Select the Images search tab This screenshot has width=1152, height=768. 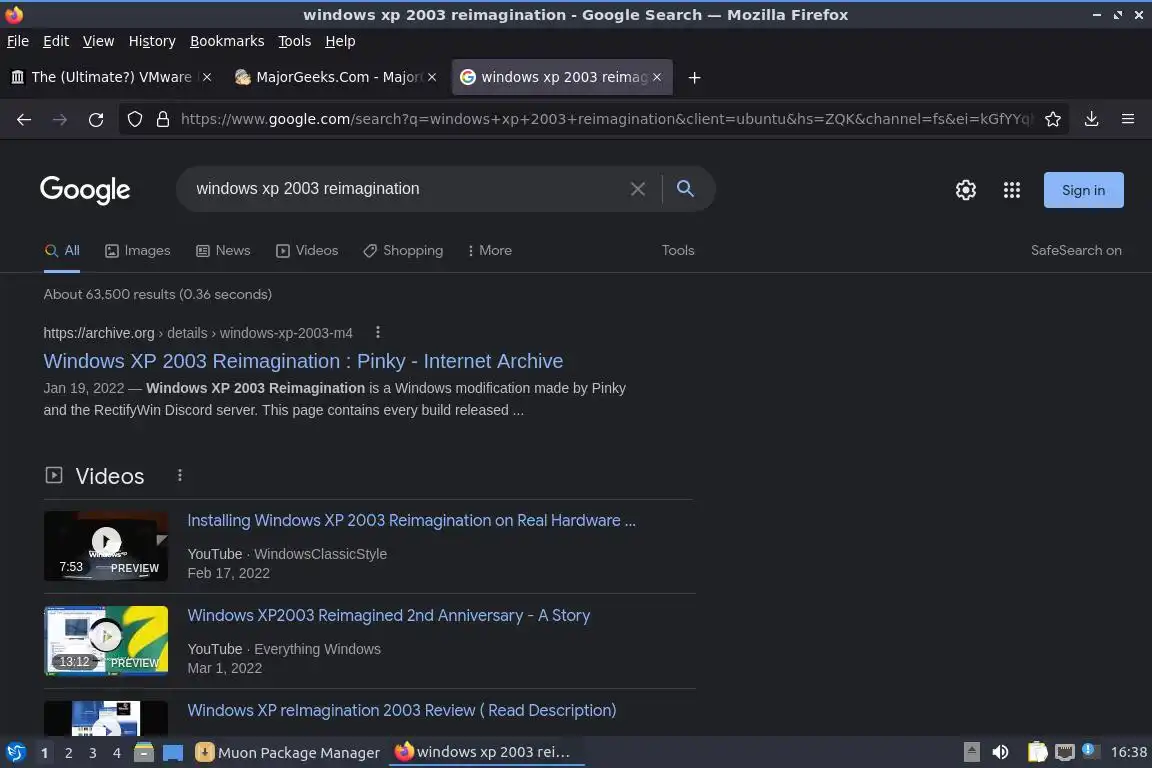[x=137, y=251]
